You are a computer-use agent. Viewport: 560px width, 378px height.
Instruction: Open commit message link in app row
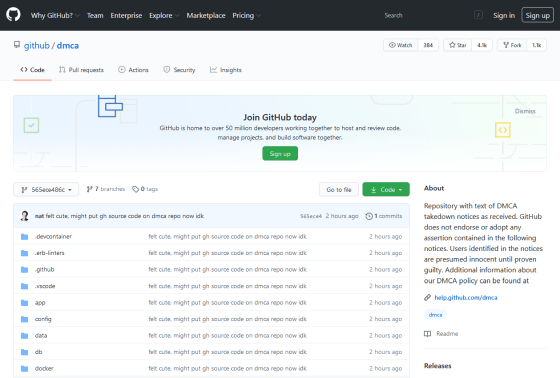[x=228, y=303]
